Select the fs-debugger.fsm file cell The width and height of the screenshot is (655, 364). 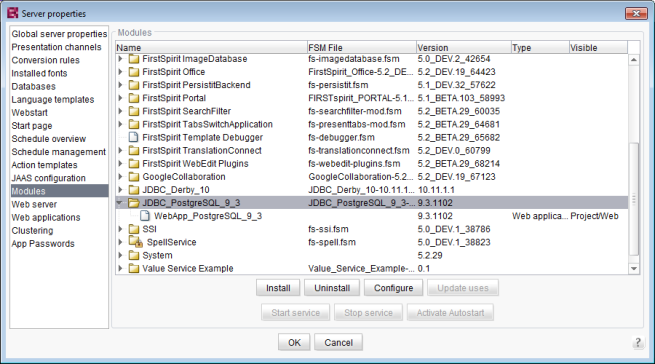tap(341, 137)
